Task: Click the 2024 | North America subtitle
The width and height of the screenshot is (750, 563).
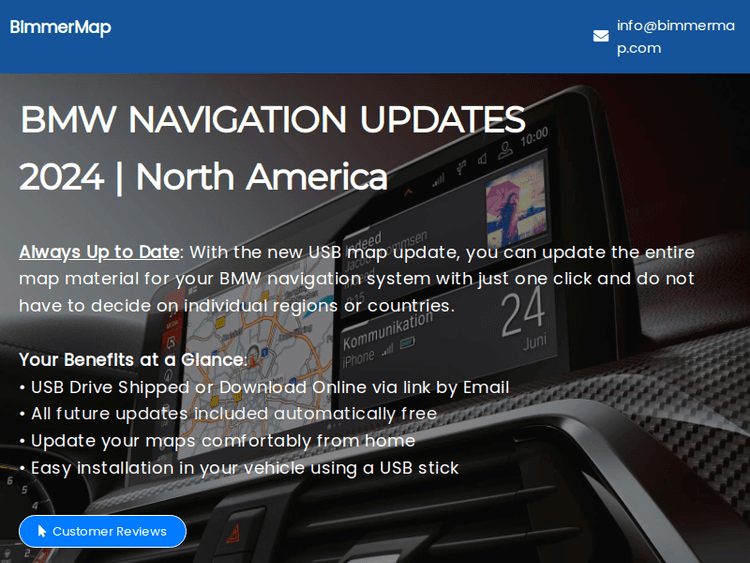Action: point(203,177)
